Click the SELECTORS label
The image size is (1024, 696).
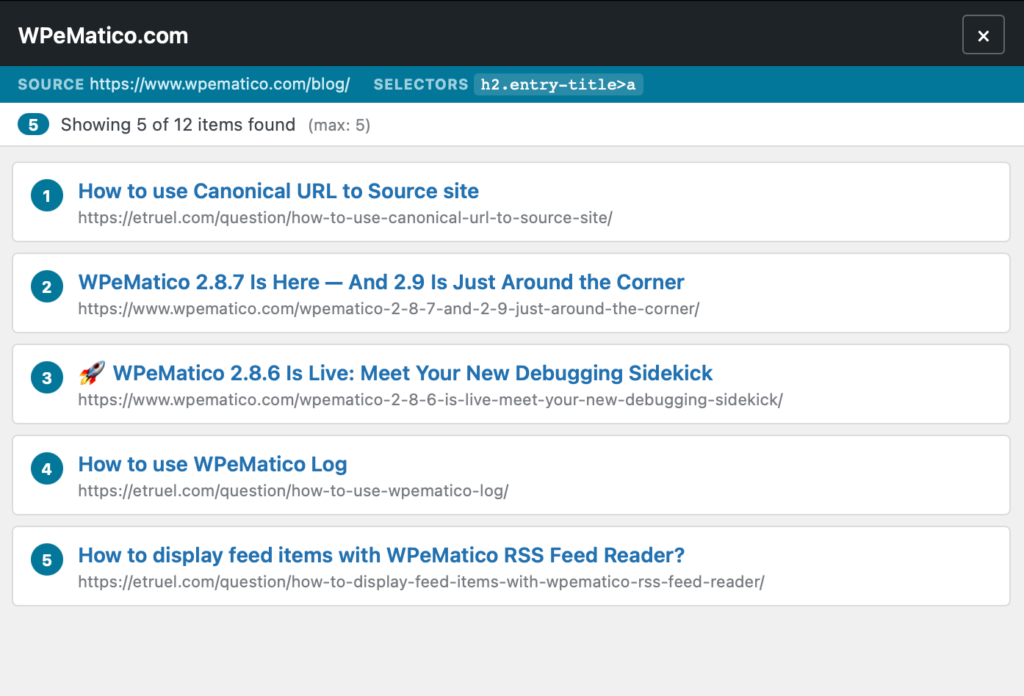coord(421,84)
